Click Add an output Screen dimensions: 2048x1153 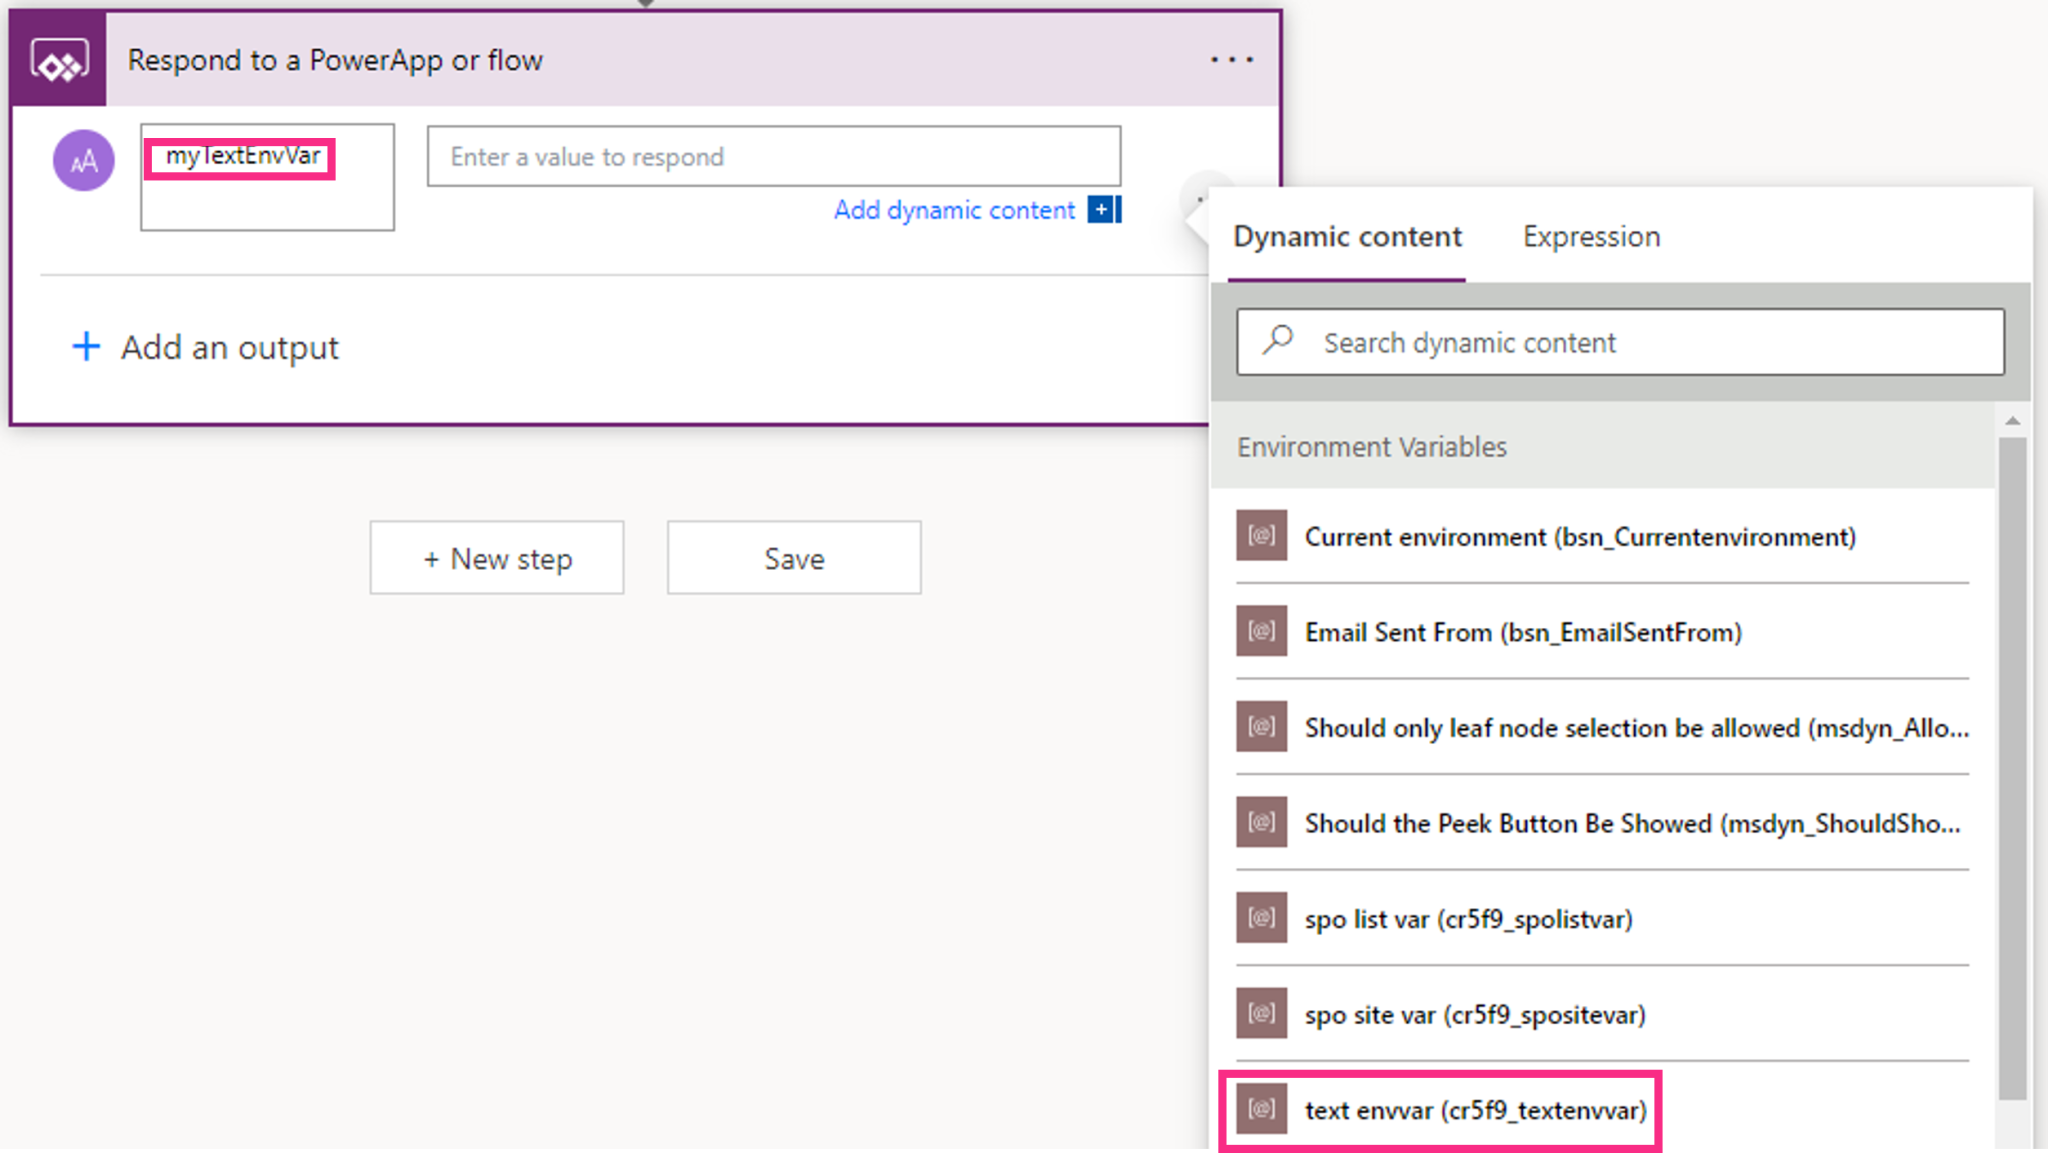207,348
